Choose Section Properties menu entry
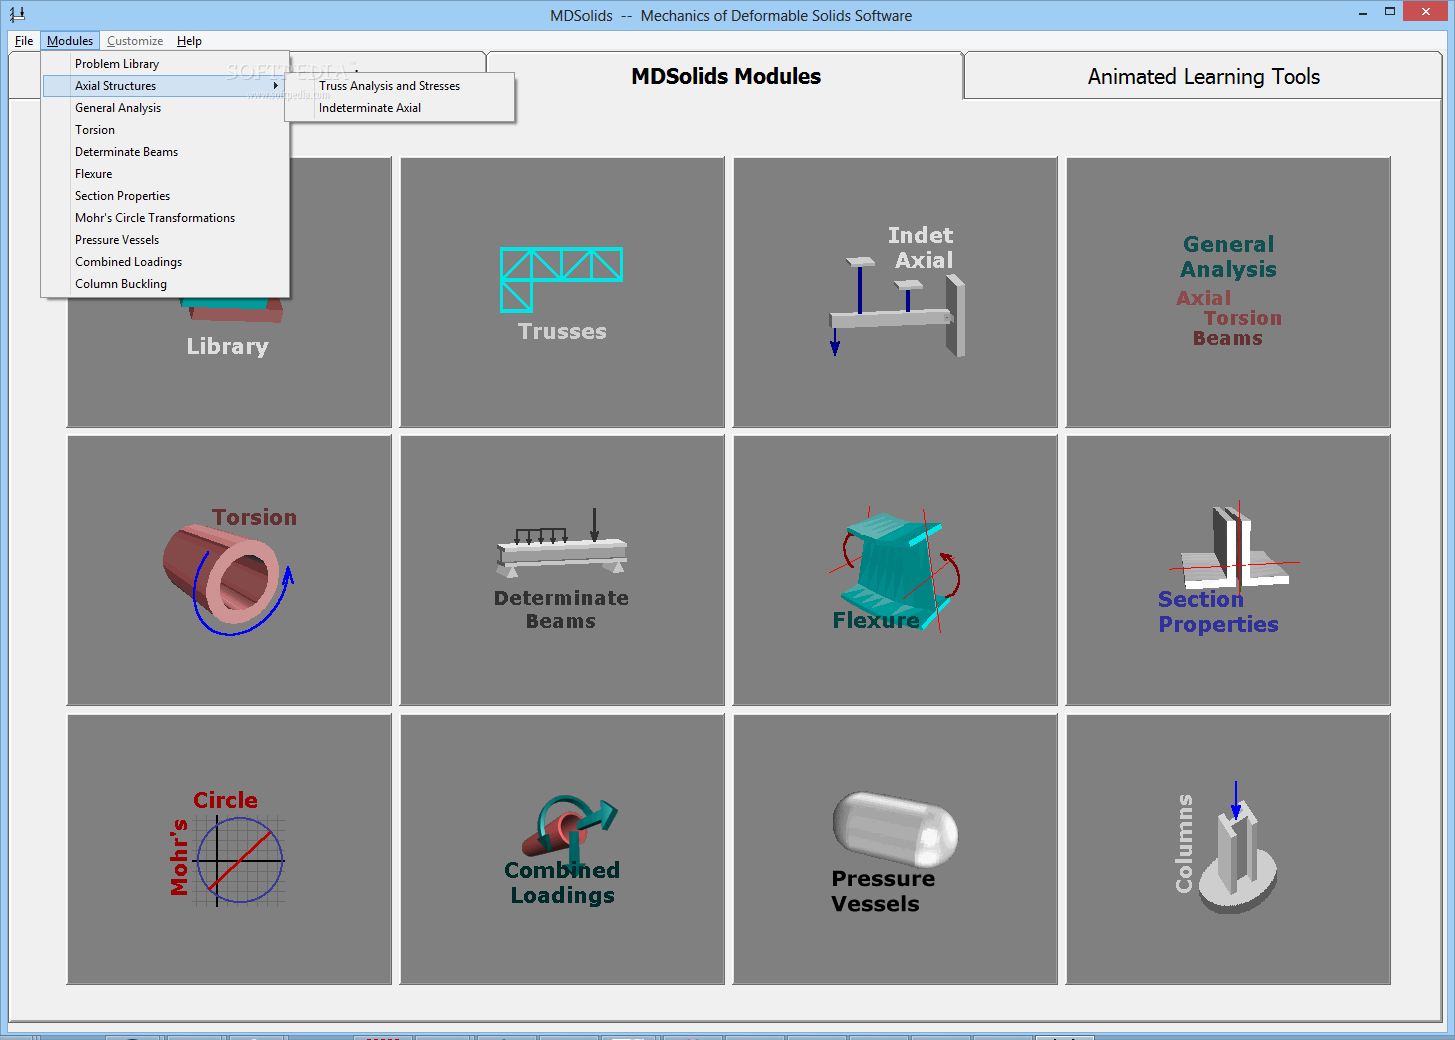 pyautogui.click(x=165, y=196)
